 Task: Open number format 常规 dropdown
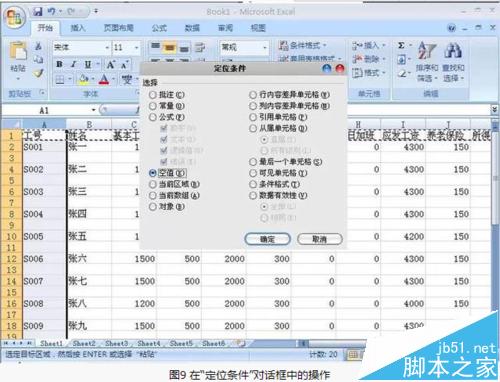click(x=265, y=48)
